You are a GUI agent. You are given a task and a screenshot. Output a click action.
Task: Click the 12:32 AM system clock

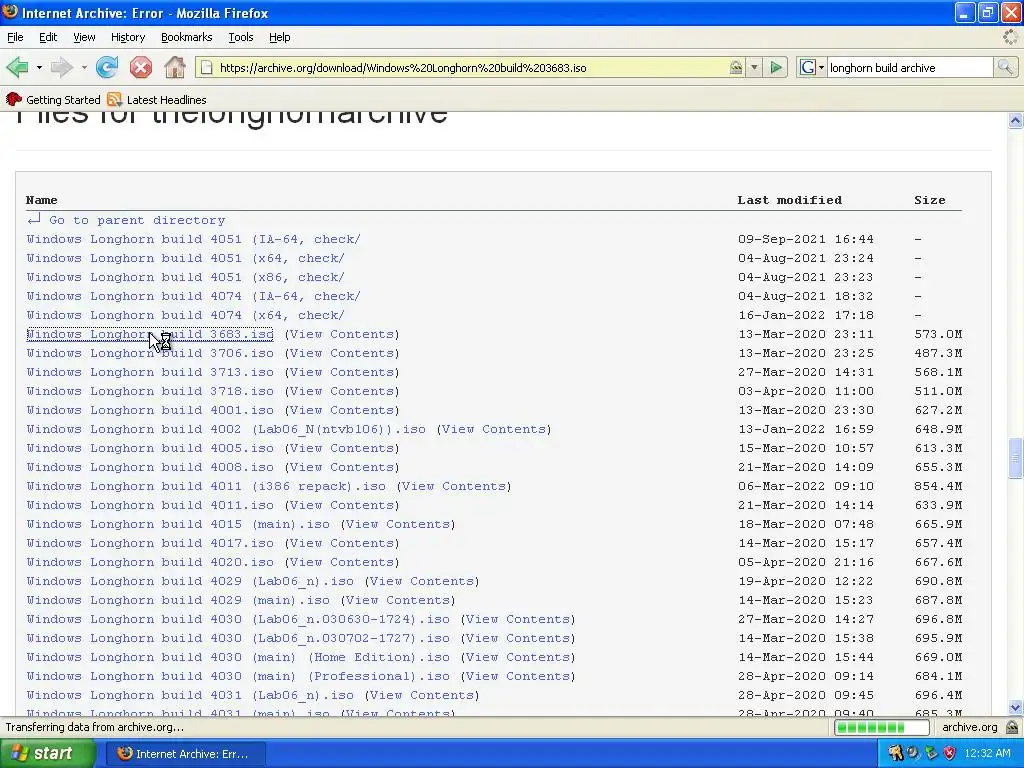(987, 753)
